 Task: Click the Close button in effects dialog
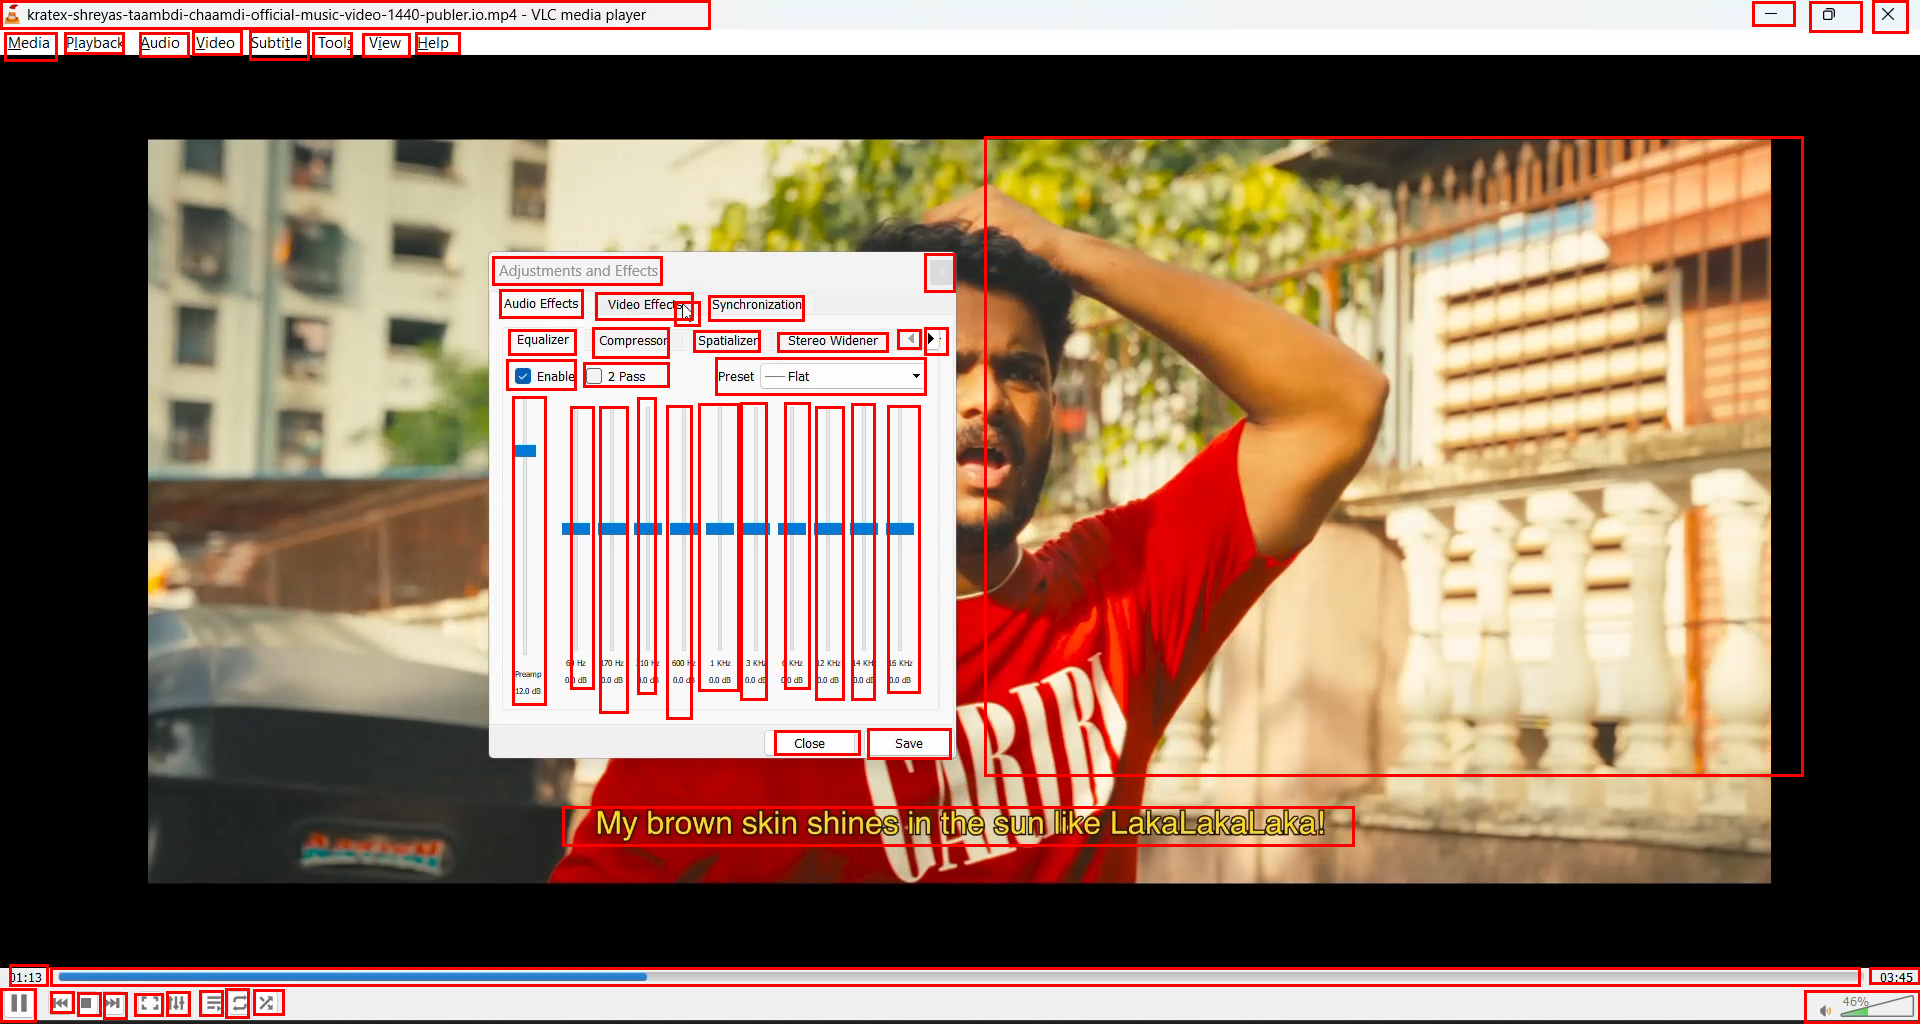(x=810, y=744)
